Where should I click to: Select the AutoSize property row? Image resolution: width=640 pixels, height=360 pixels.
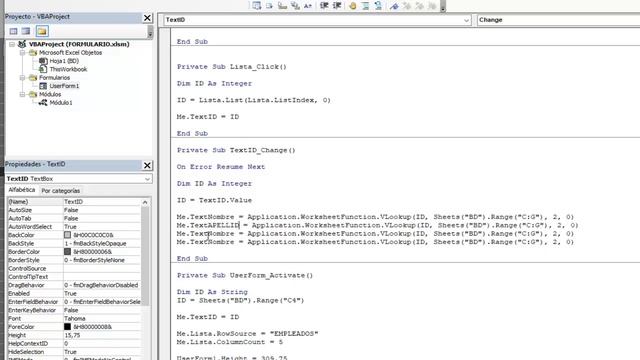[74, 210]
